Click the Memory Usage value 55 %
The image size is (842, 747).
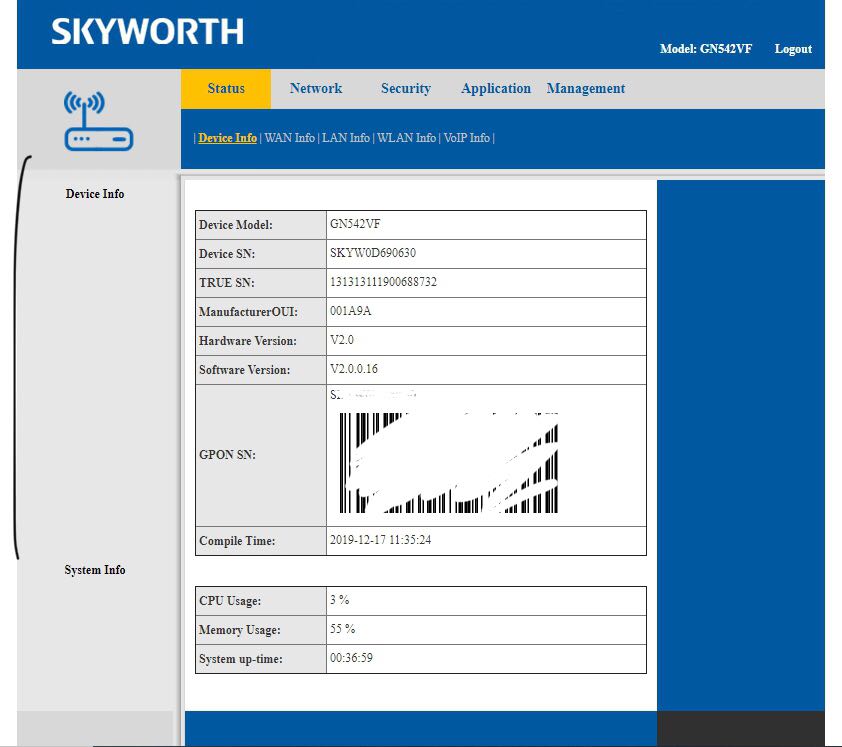tap(342, 629)
